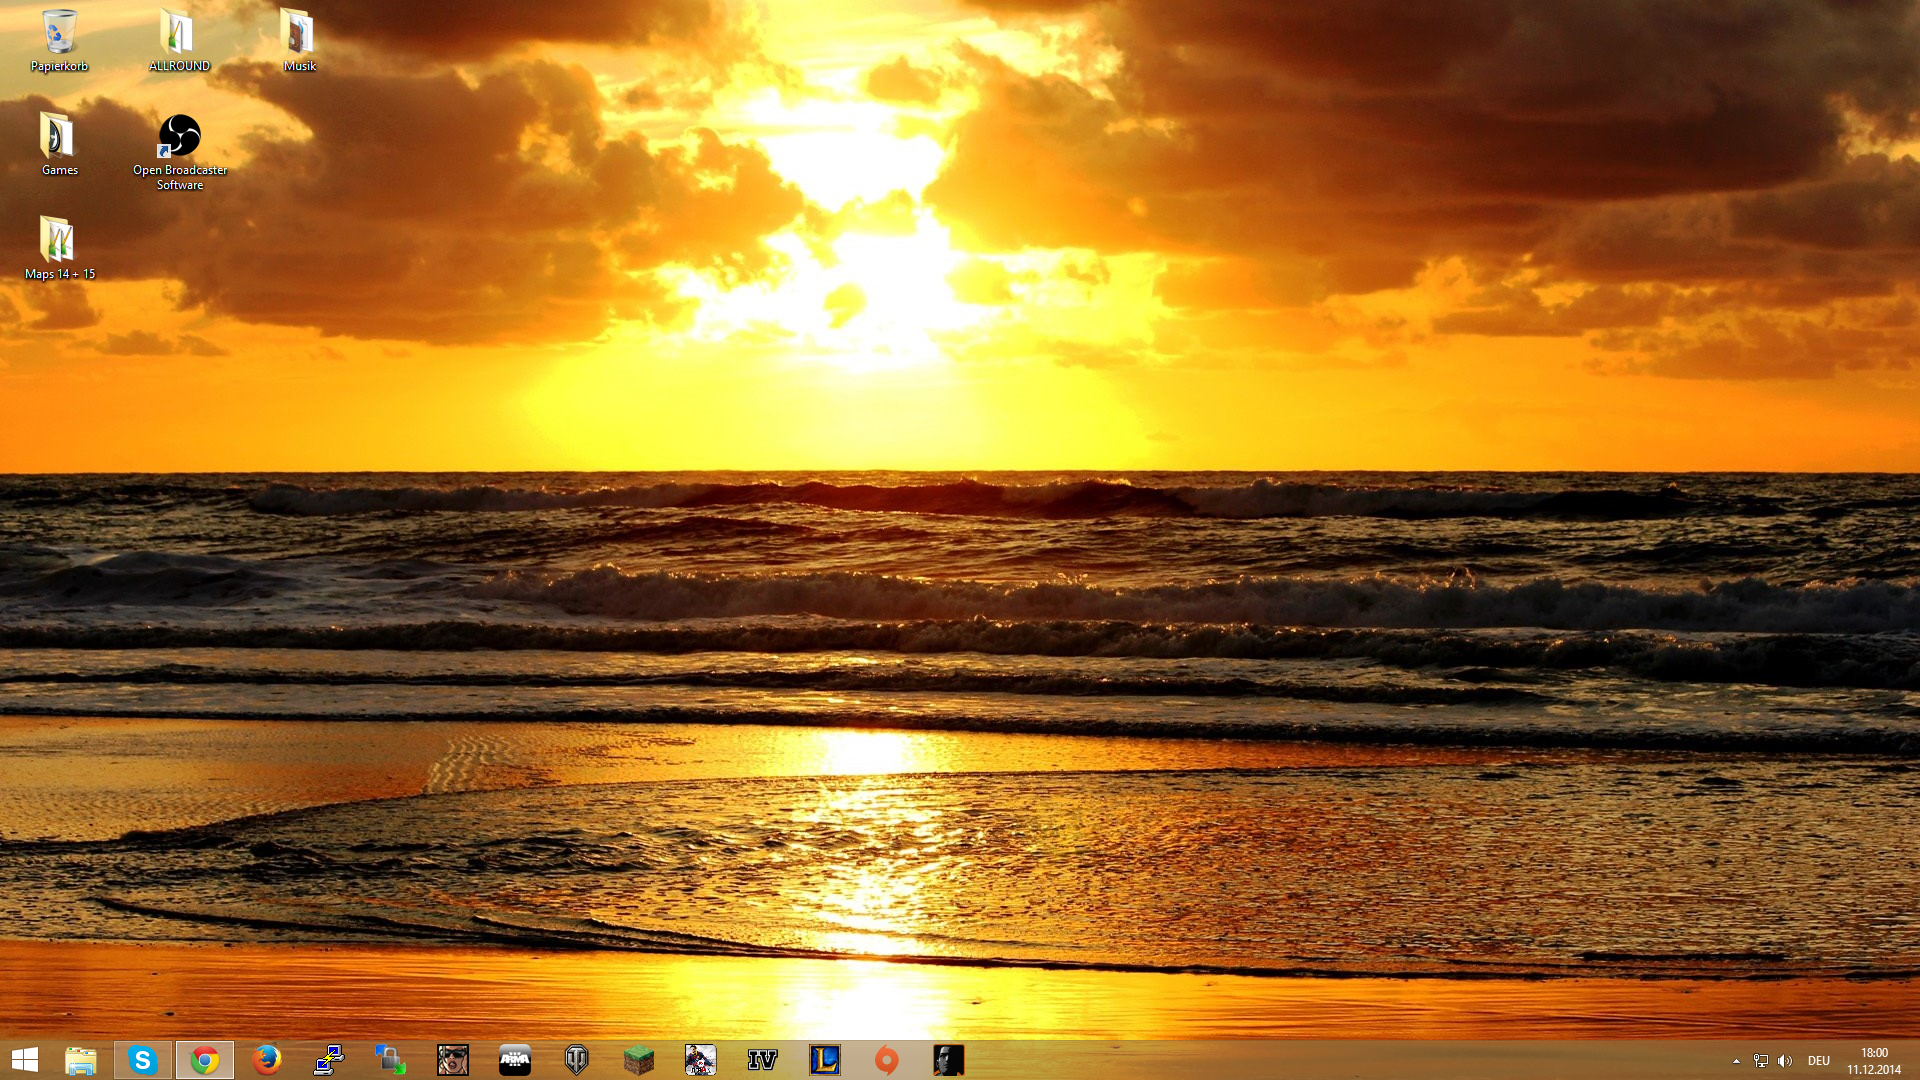Launch League of Legends from the taskbar
Screen dimensions: 1920x1080
coord(825,1060)
